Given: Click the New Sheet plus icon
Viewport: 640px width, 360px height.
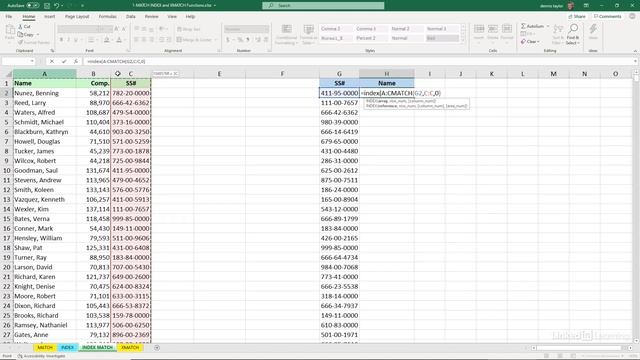Looking at the screenshot, I should click(x=157, y=348).
